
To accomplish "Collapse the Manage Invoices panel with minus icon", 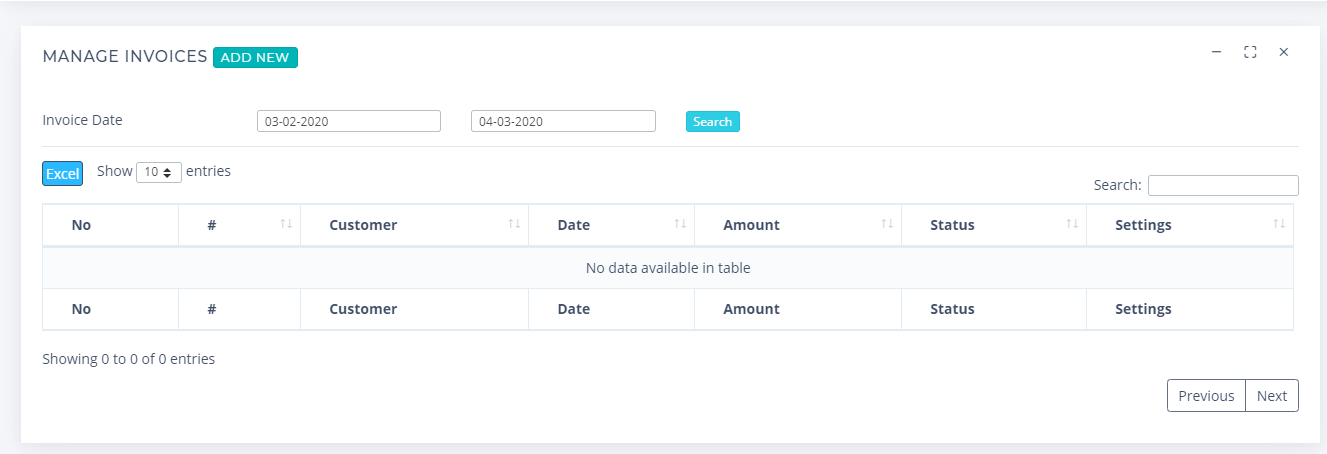I will 1216,51.
